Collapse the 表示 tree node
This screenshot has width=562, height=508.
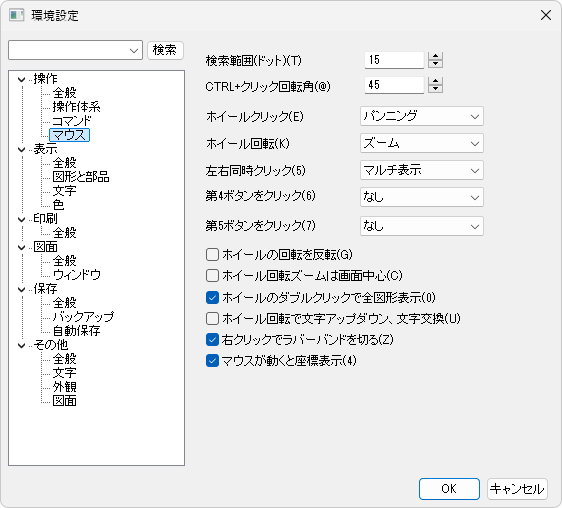tap(22, 149)
